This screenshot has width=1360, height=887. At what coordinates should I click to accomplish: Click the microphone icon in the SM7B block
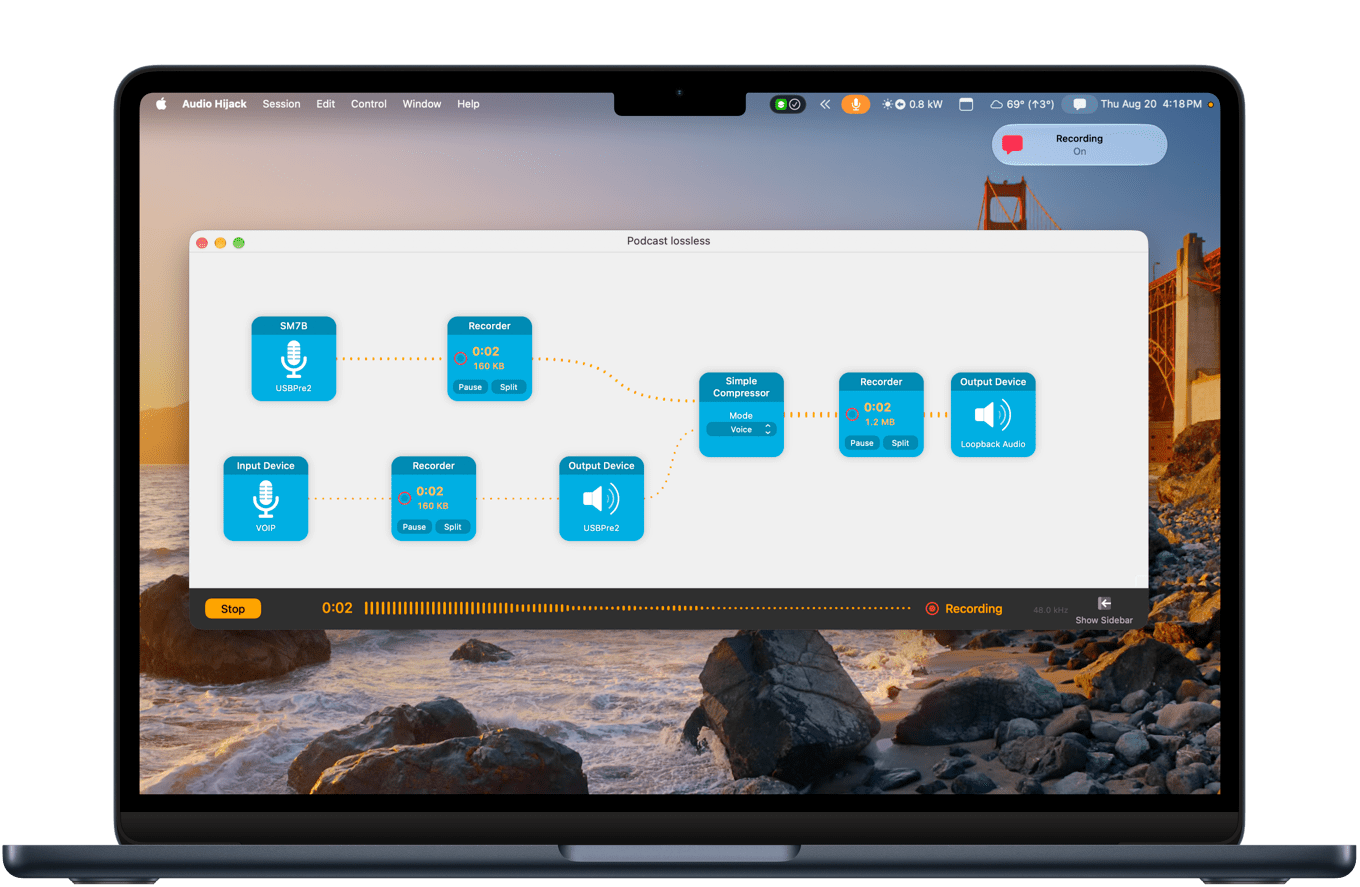[293, 358]
